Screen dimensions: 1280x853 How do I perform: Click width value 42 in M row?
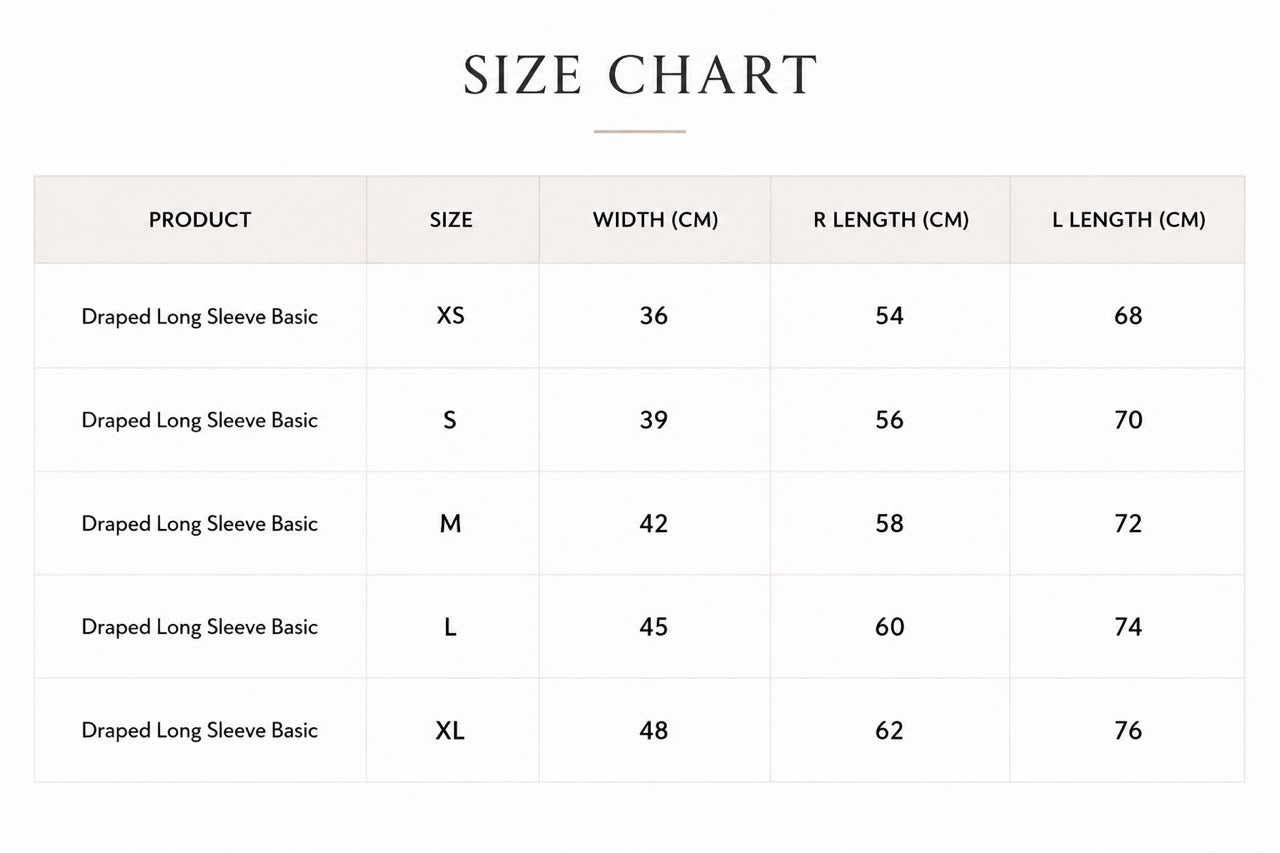tap(654, 523)
